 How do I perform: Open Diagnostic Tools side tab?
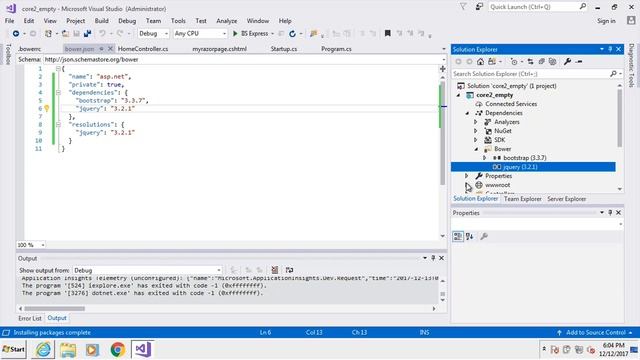[631, 65]
